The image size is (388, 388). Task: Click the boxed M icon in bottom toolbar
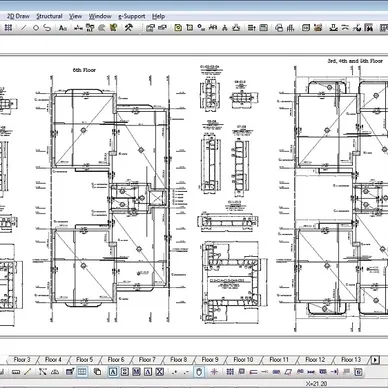click(136, 371)
